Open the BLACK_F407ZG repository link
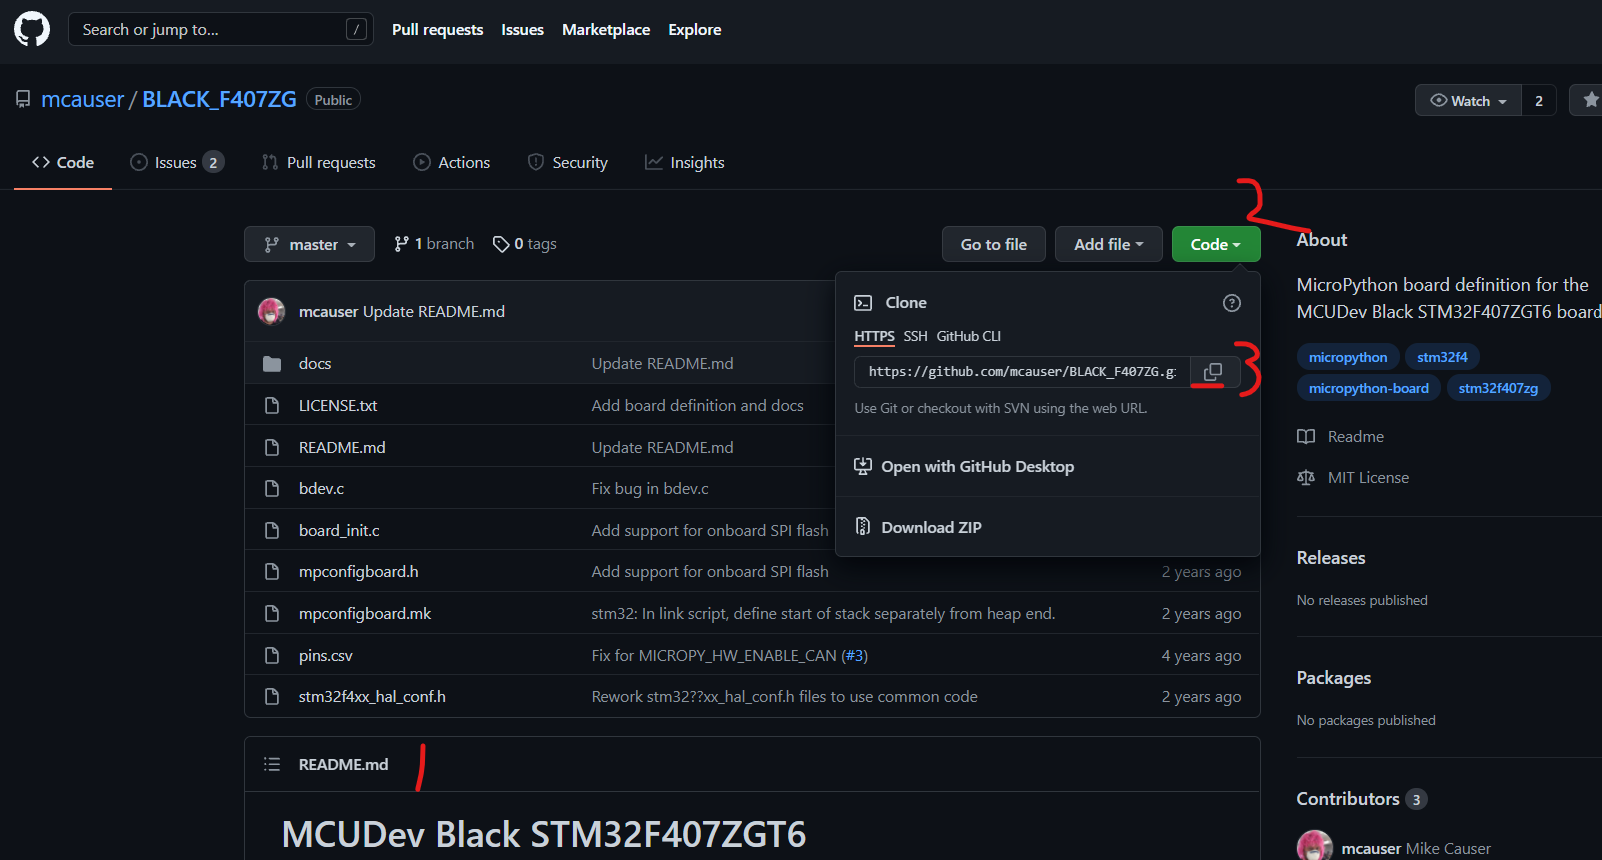The width and height of the screenshot is (1602, 860). (x=219, y=100)
